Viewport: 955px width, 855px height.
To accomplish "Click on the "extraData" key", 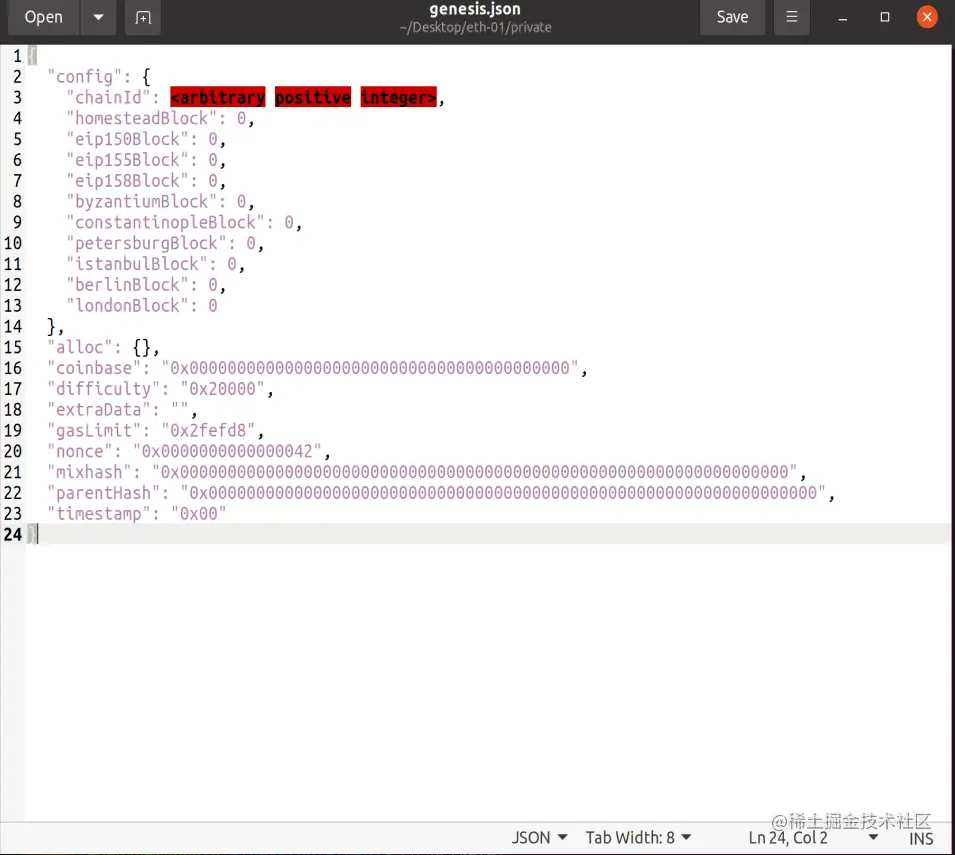I will pyautogui.click(x=99, y=410).
